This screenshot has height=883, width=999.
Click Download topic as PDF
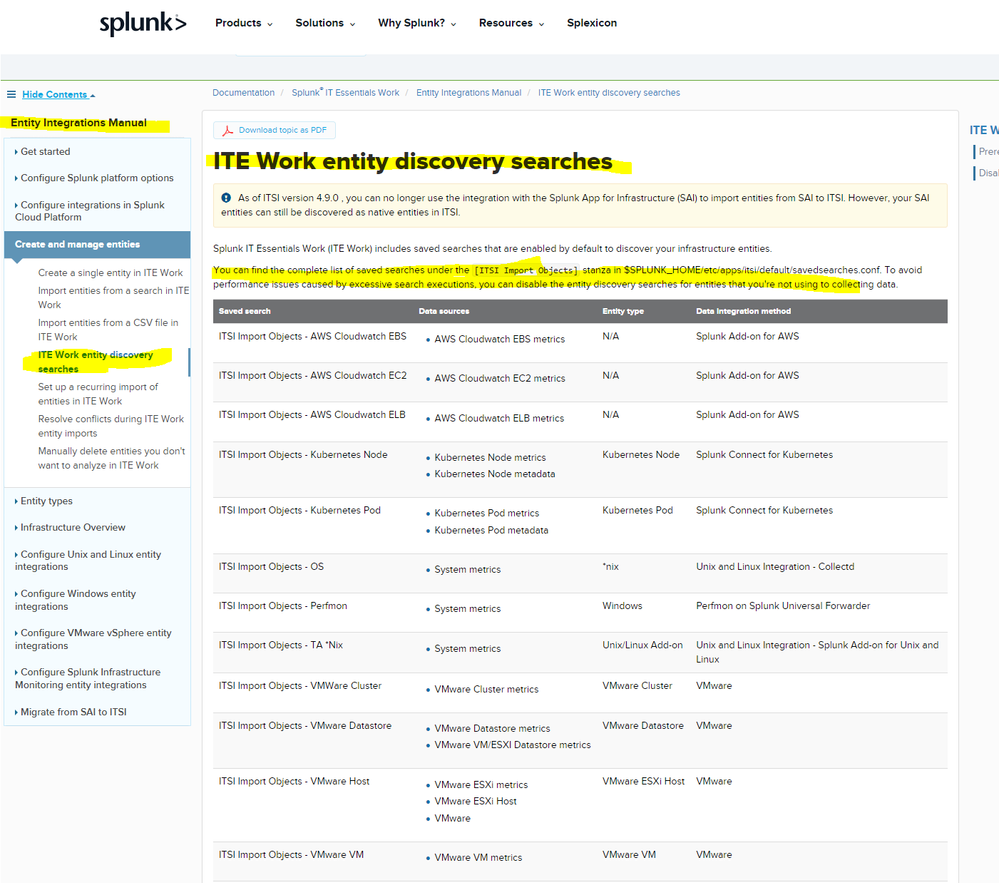point(275,130)
